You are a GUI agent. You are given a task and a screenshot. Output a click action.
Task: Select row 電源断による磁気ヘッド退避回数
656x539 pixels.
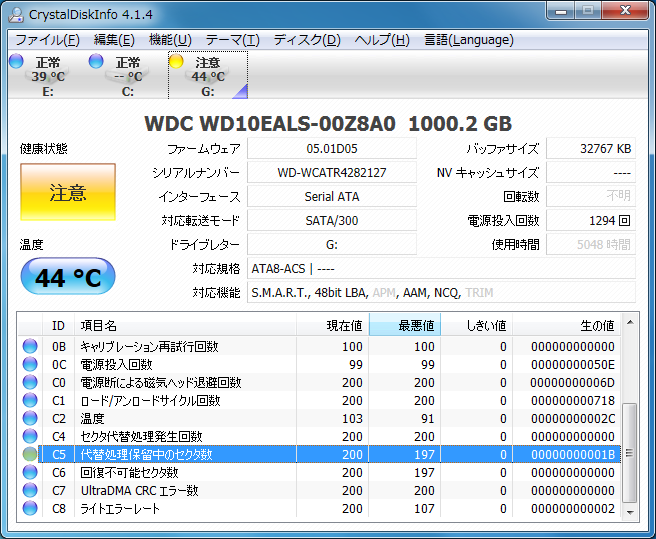point(319,382)
